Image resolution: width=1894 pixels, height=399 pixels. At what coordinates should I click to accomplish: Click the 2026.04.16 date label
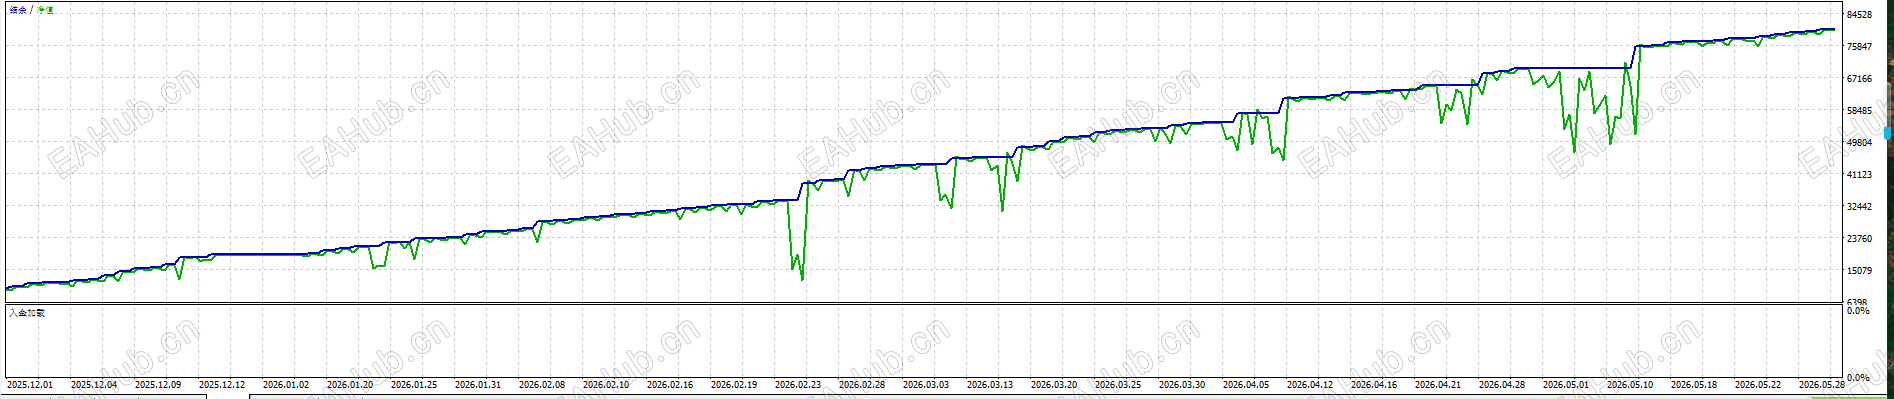[1374, 384]
